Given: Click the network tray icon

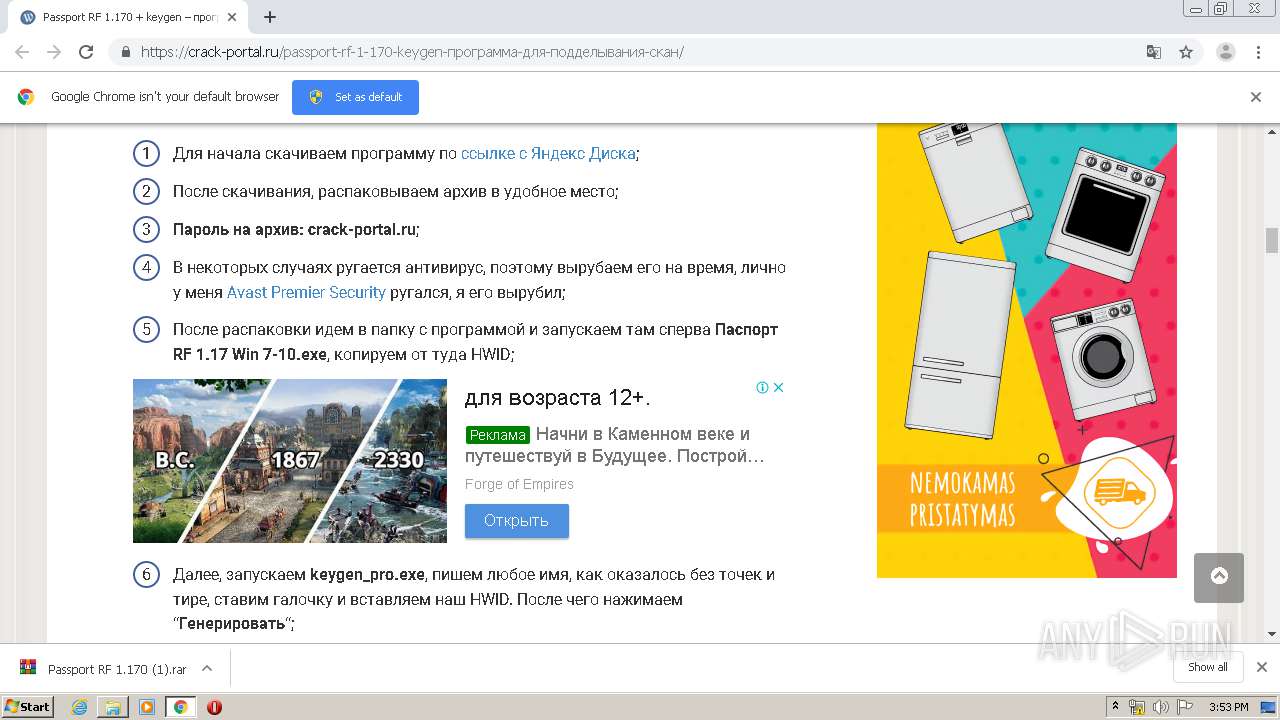Looking at the screenshot, I should click(1137, 707).
